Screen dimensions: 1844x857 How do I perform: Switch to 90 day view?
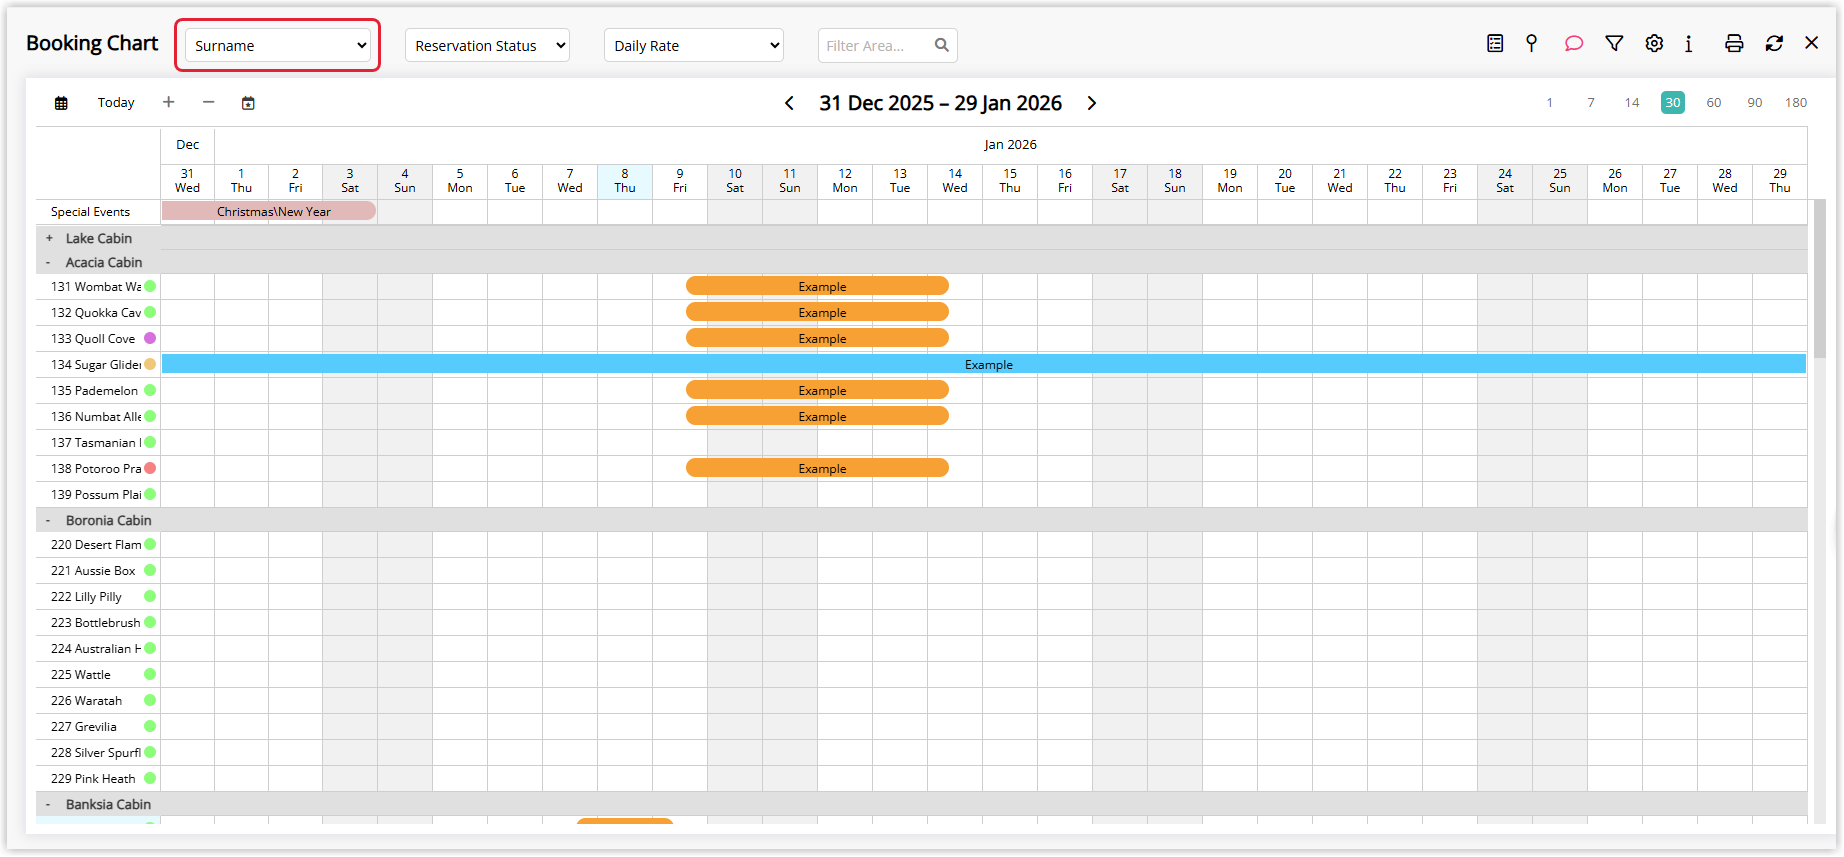1755,102
